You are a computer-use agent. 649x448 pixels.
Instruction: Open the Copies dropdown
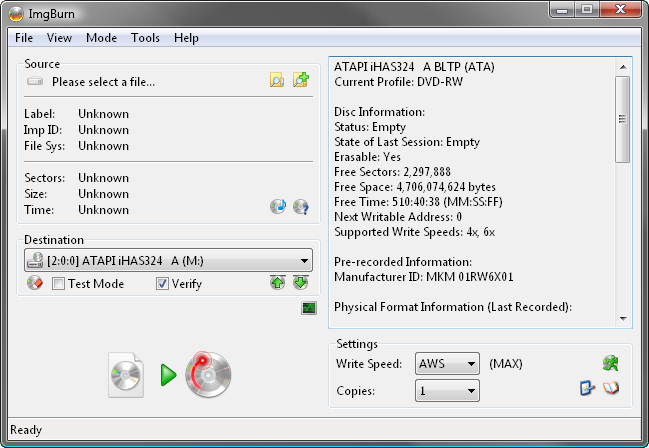coord(447,390)
